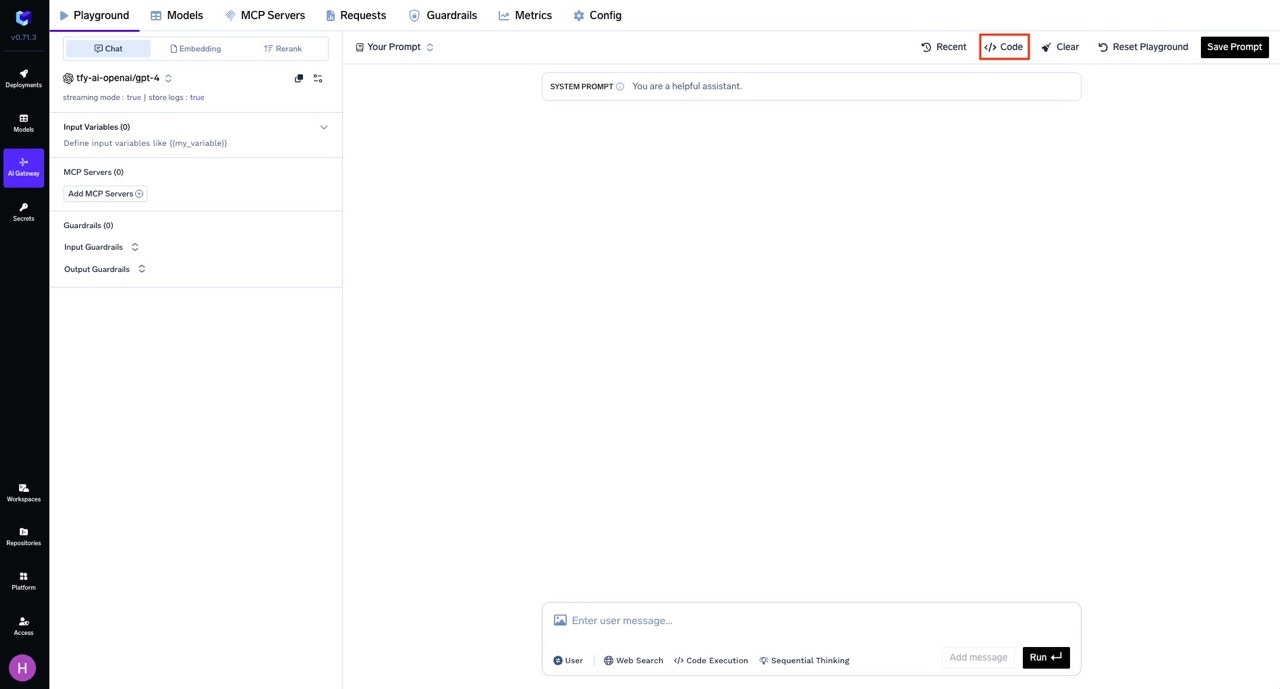Open the Your Prompt dropdown
1280x689 pixels.
395,47
